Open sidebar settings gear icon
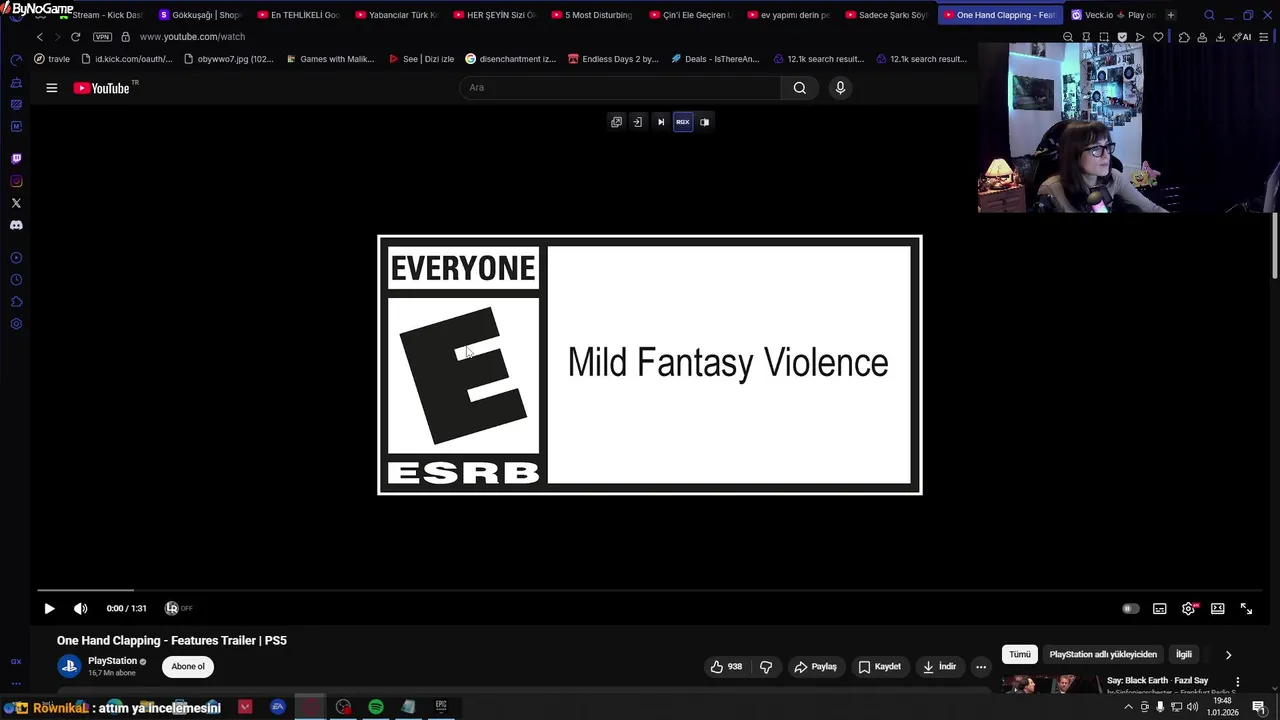The image size is (1280, 720). 16,324
